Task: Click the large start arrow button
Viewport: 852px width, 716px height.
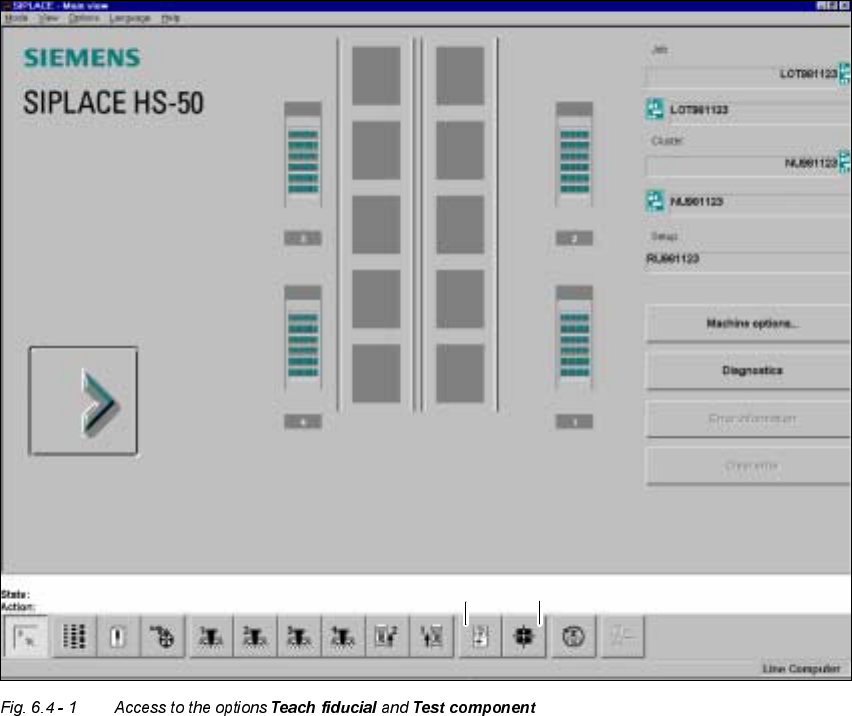Action: (83, 400)
